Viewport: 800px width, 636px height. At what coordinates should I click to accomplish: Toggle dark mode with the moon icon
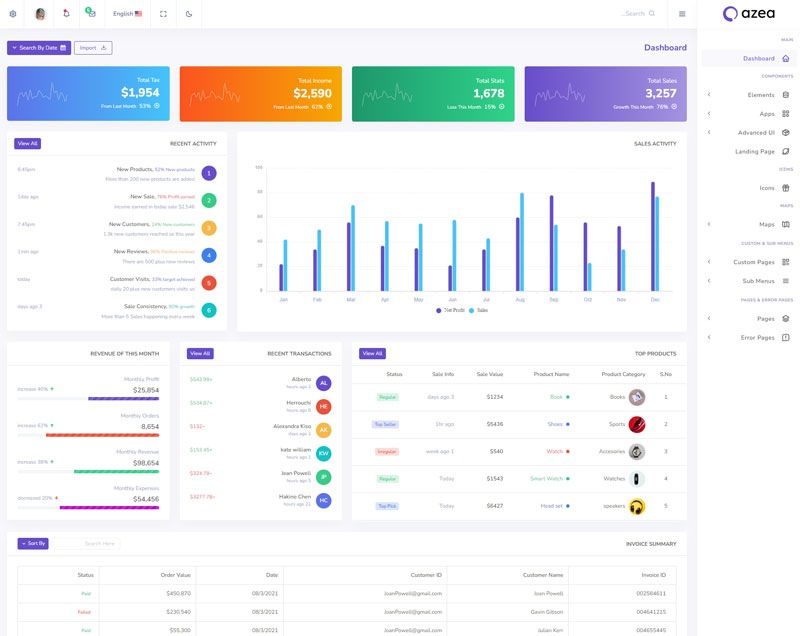coord(189,14)
